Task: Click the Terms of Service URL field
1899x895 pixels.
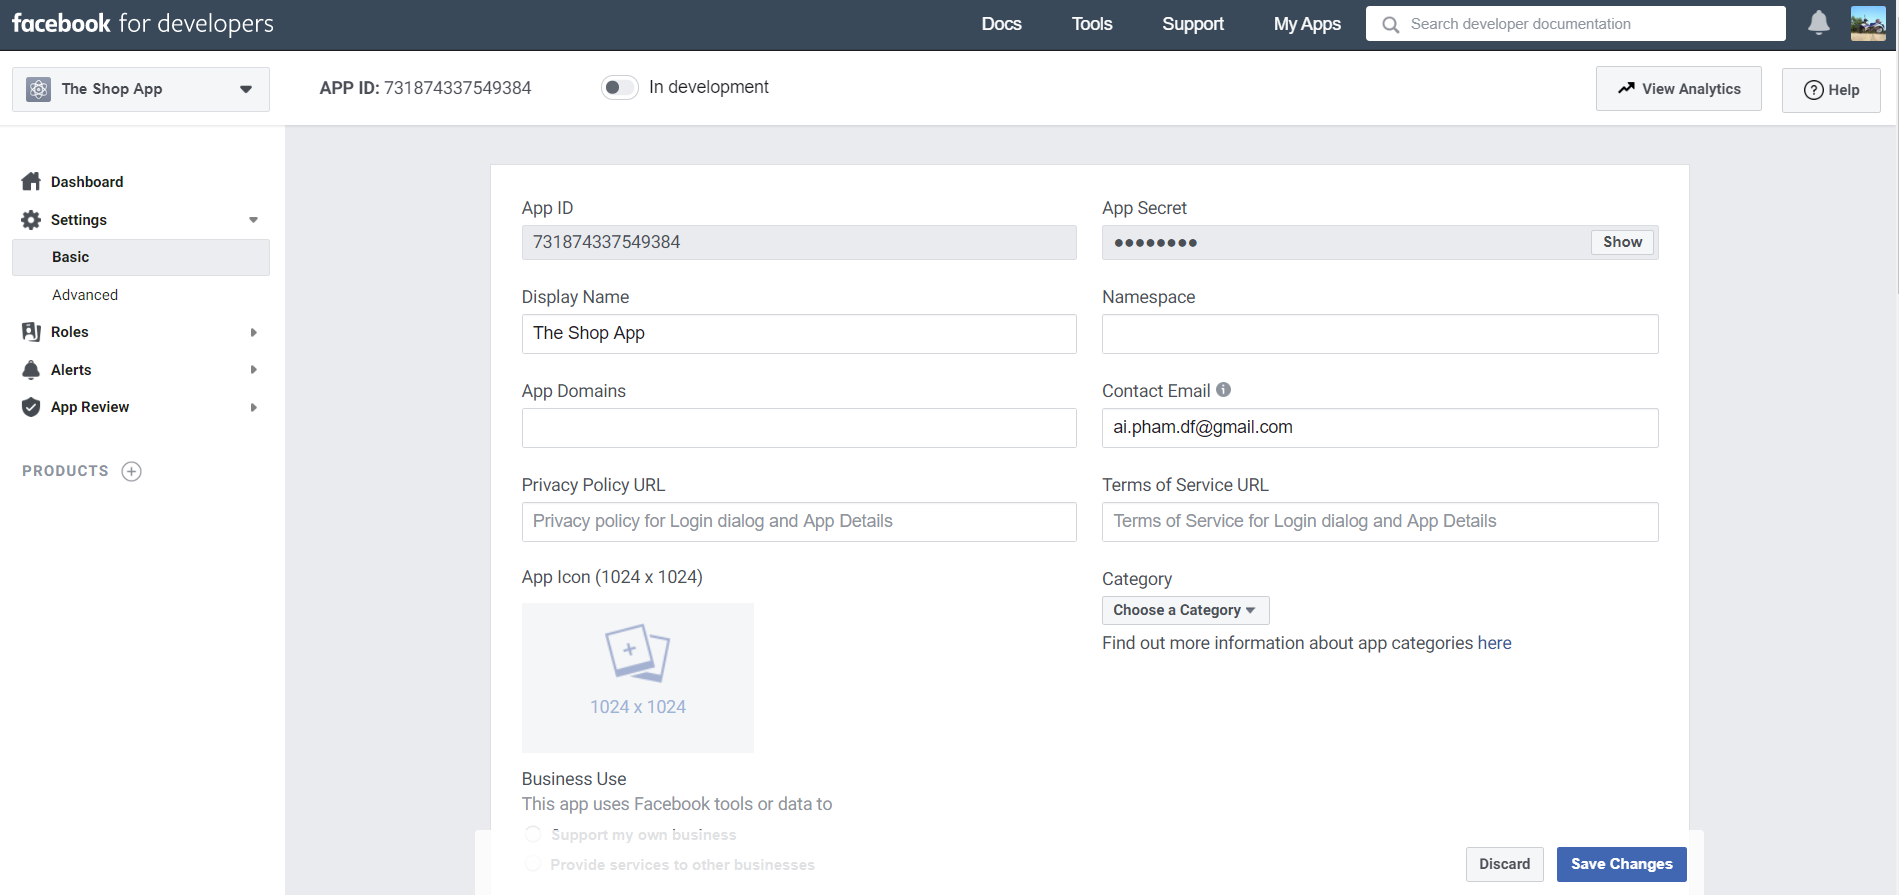Action: [x=1380, y=522]
